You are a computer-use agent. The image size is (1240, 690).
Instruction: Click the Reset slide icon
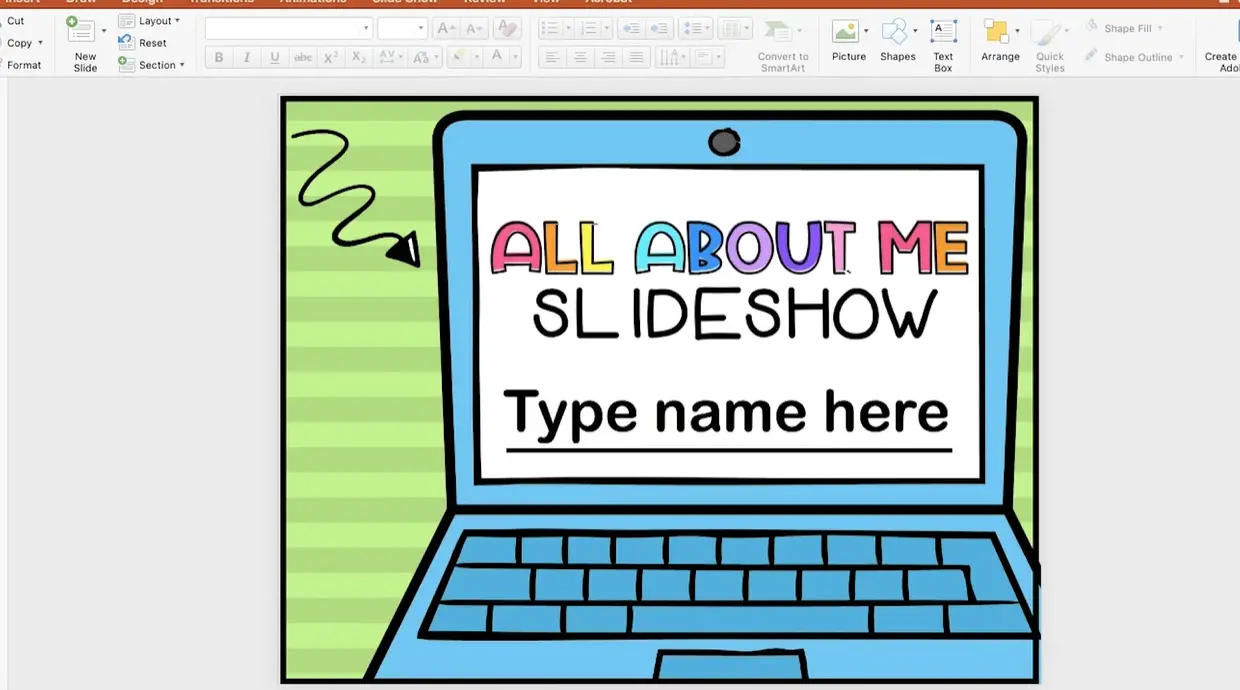(x=126, y=43)
